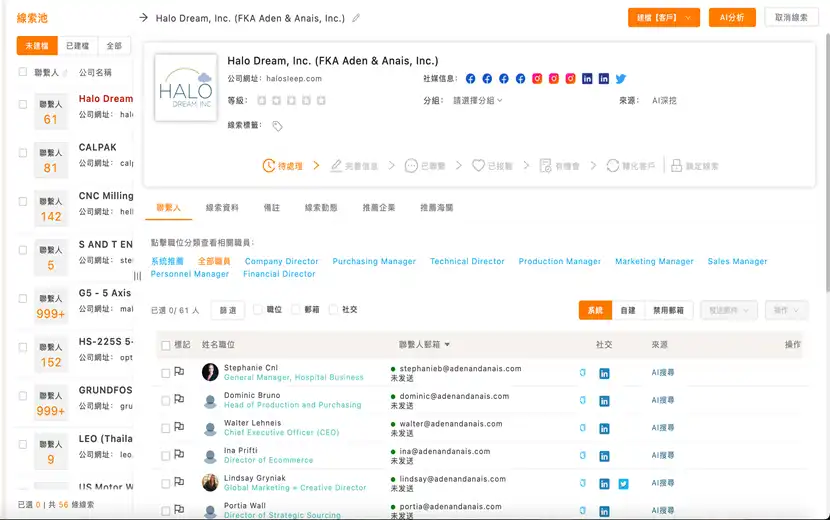Open the contact email column sort dropdown

click(447, 345)
